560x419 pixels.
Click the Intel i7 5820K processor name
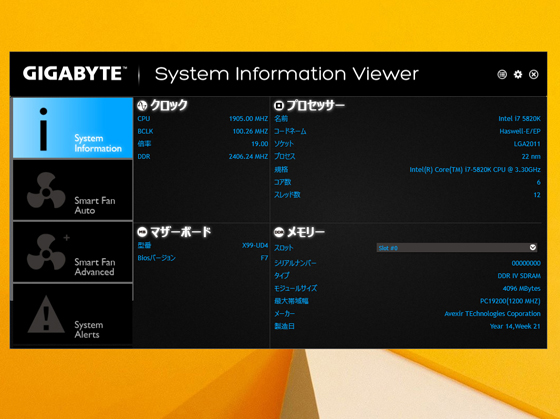click(x=520, y=119)
